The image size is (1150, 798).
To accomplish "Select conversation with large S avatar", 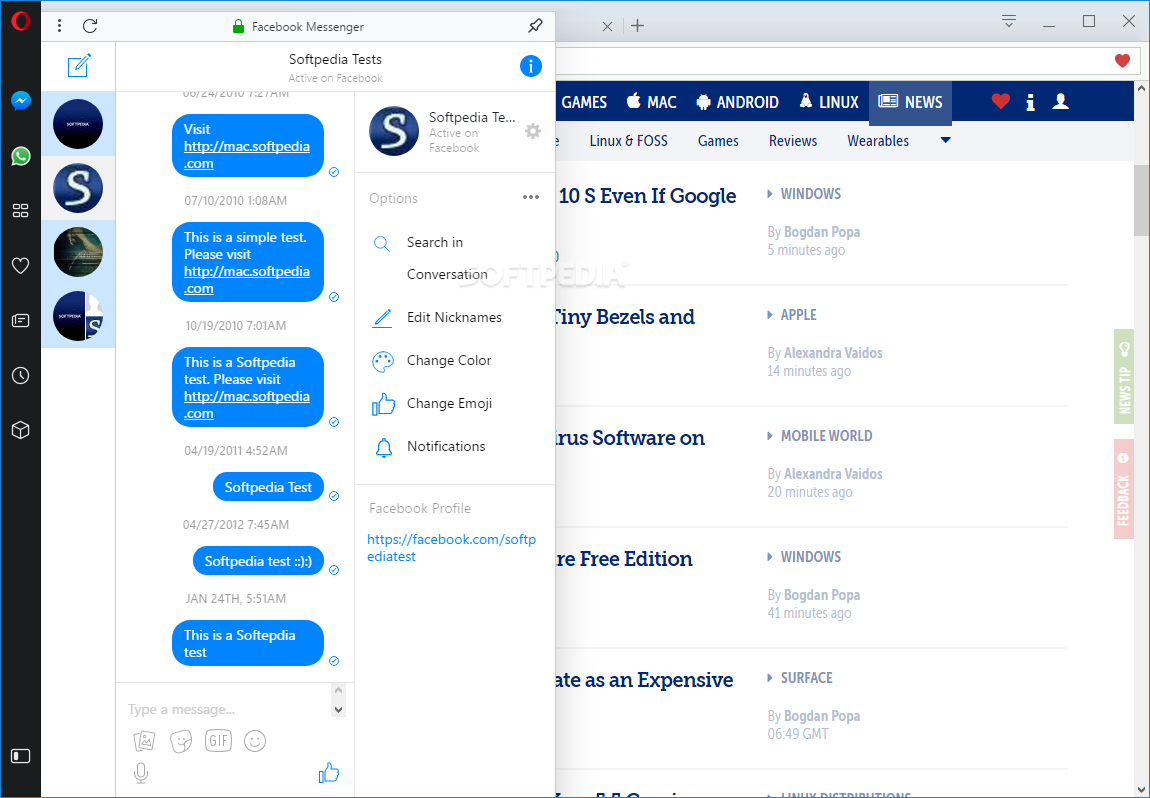I will (78, 188).
